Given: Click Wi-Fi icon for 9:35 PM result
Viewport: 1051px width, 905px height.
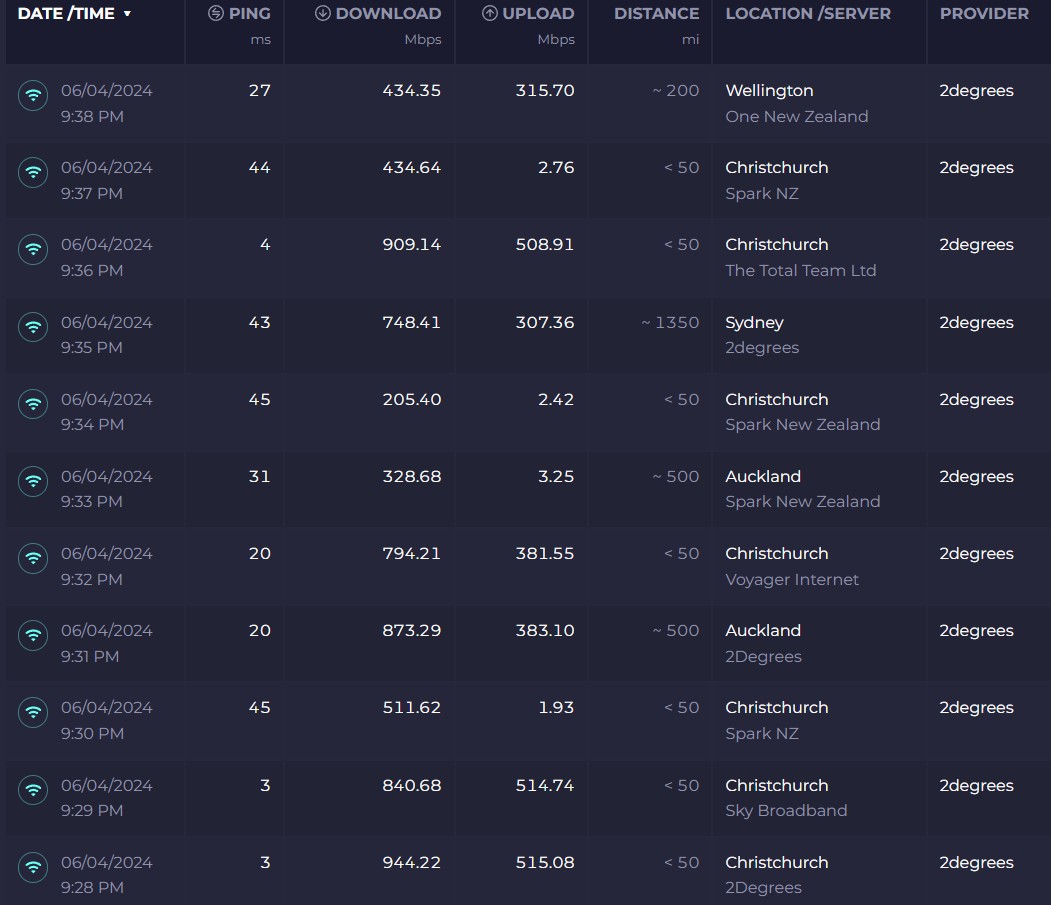Looking at the screenshot, I should coord(33,327).
